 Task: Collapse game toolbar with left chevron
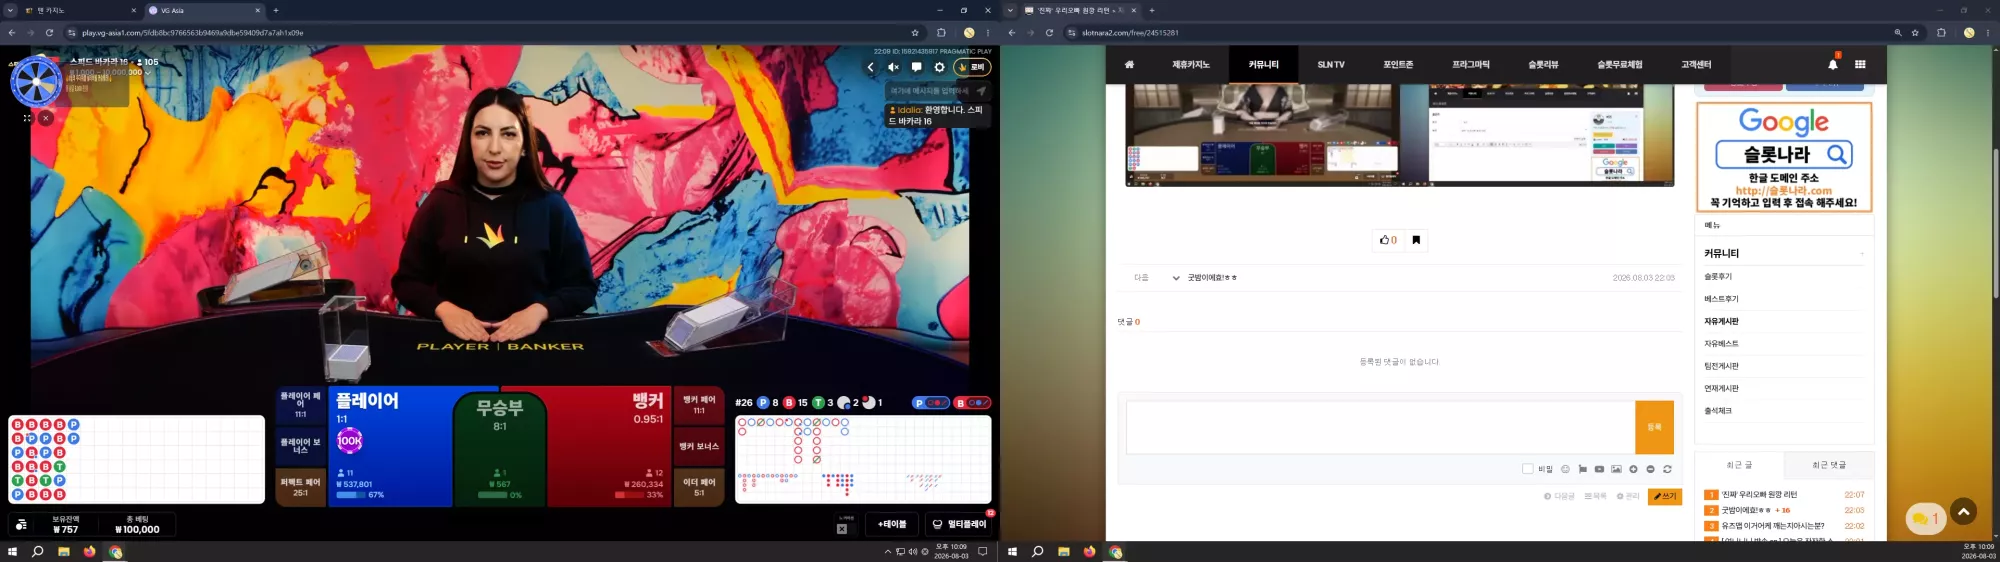pyautogui.click(x=870, y=67)
